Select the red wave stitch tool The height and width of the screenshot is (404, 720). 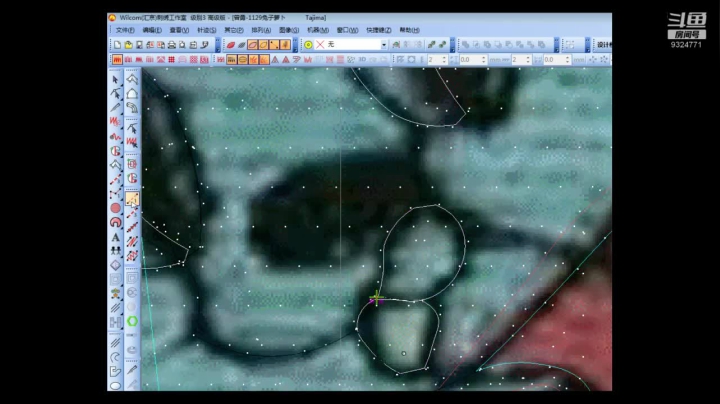click(115, 136)
